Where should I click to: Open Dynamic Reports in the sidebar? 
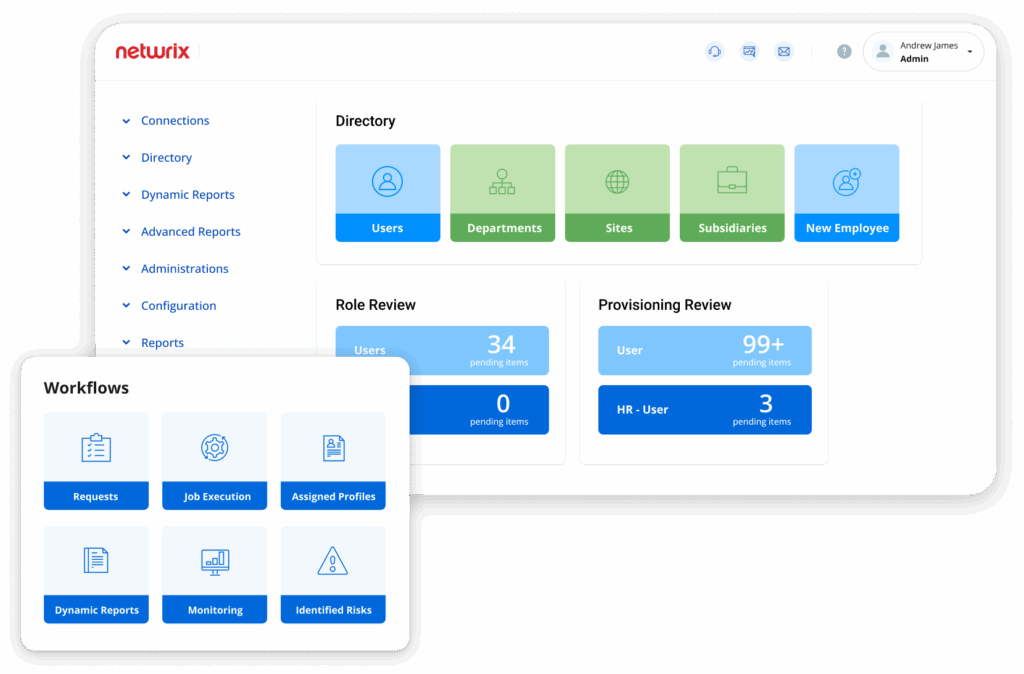pos(187,195)
